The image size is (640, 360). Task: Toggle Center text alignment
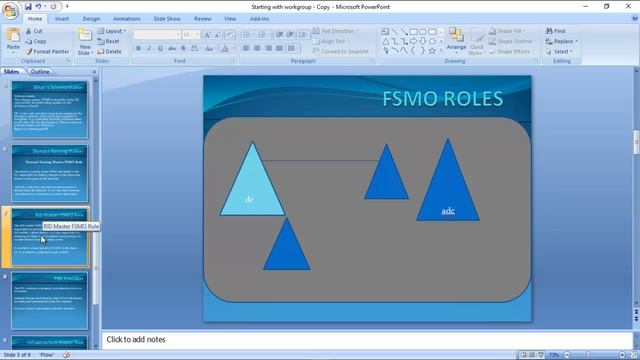tap(257, 49)
